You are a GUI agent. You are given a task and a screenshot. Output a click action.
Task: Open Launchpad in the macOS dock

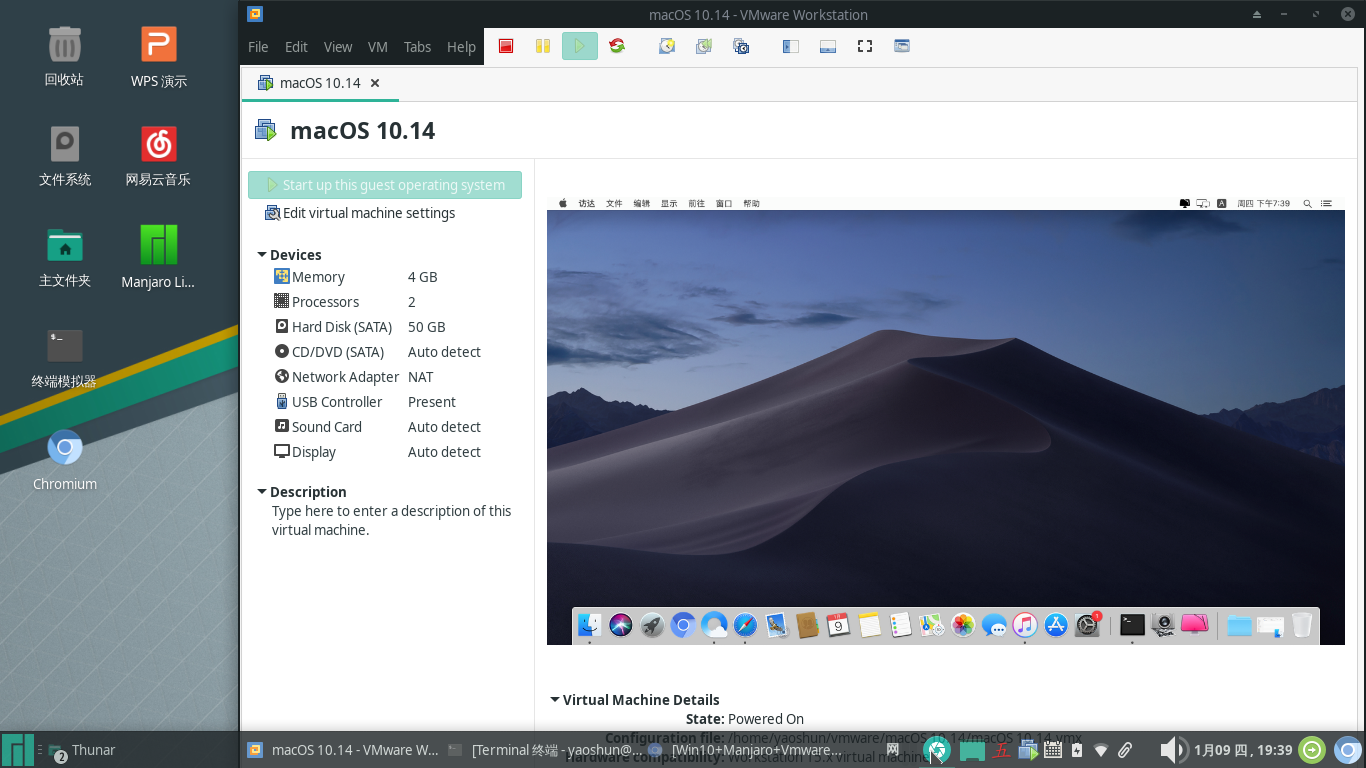click(x=652, y=626)
